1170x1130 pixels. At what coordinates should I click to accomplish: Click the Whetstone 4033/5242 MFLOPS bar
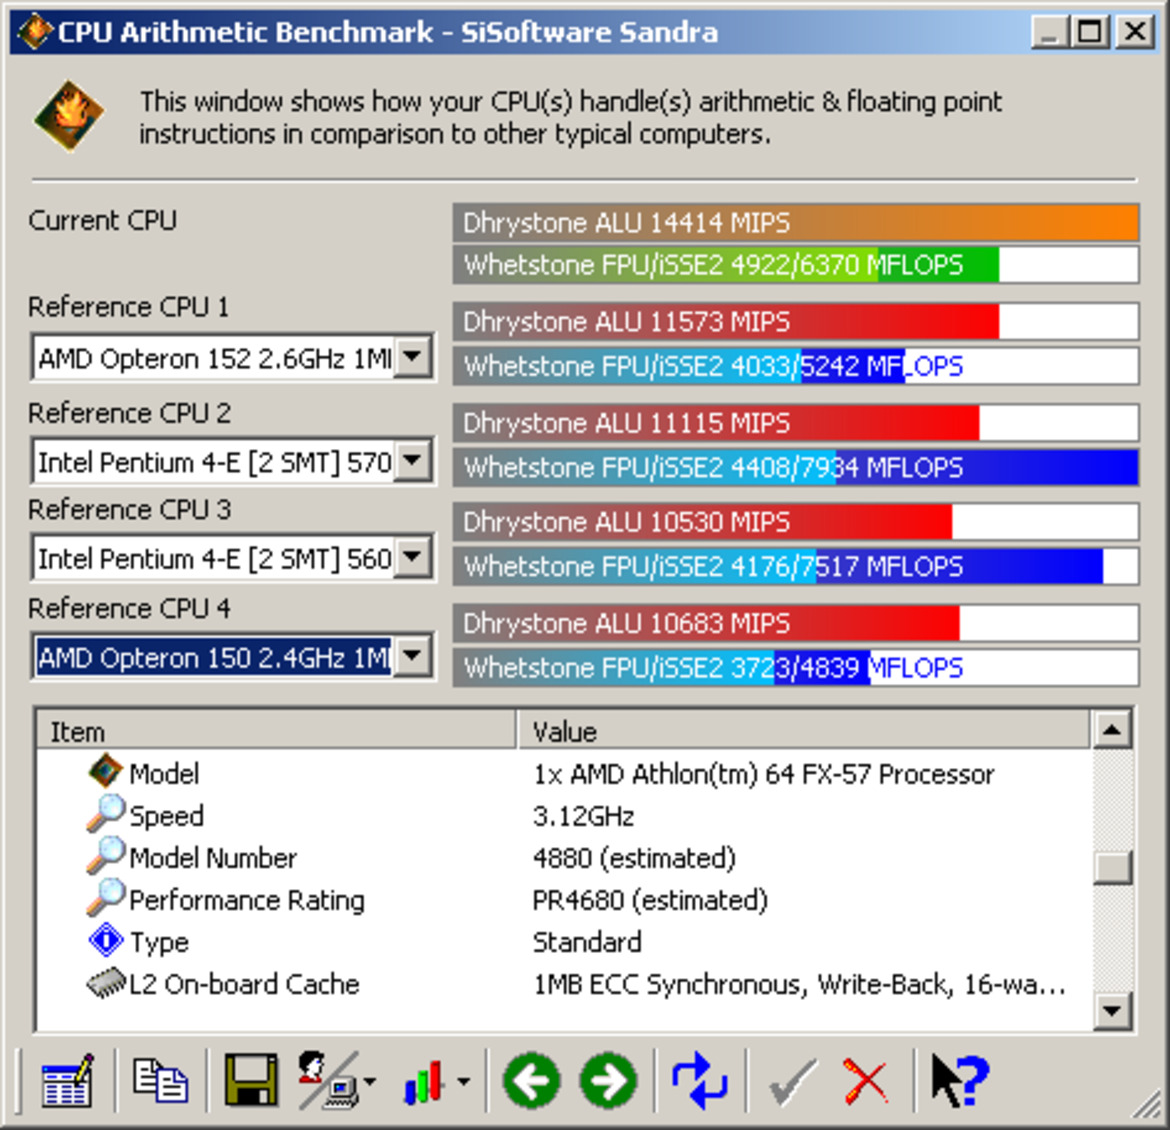(x=795, y=366)
